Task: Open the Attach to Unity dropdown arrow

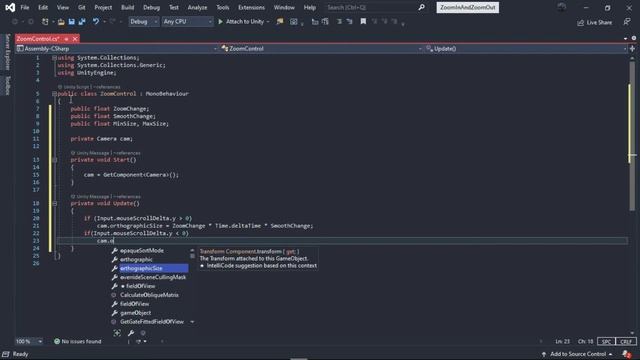Action: click(x=268, y=22)
